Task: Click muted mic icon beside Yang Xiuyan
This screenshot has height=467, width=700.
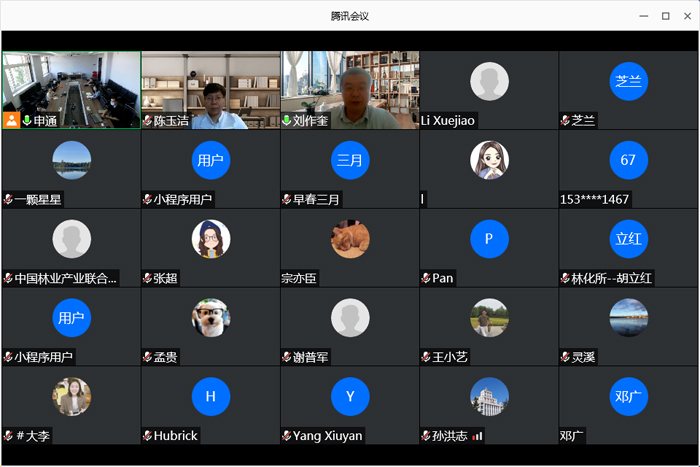Action: 287,435
